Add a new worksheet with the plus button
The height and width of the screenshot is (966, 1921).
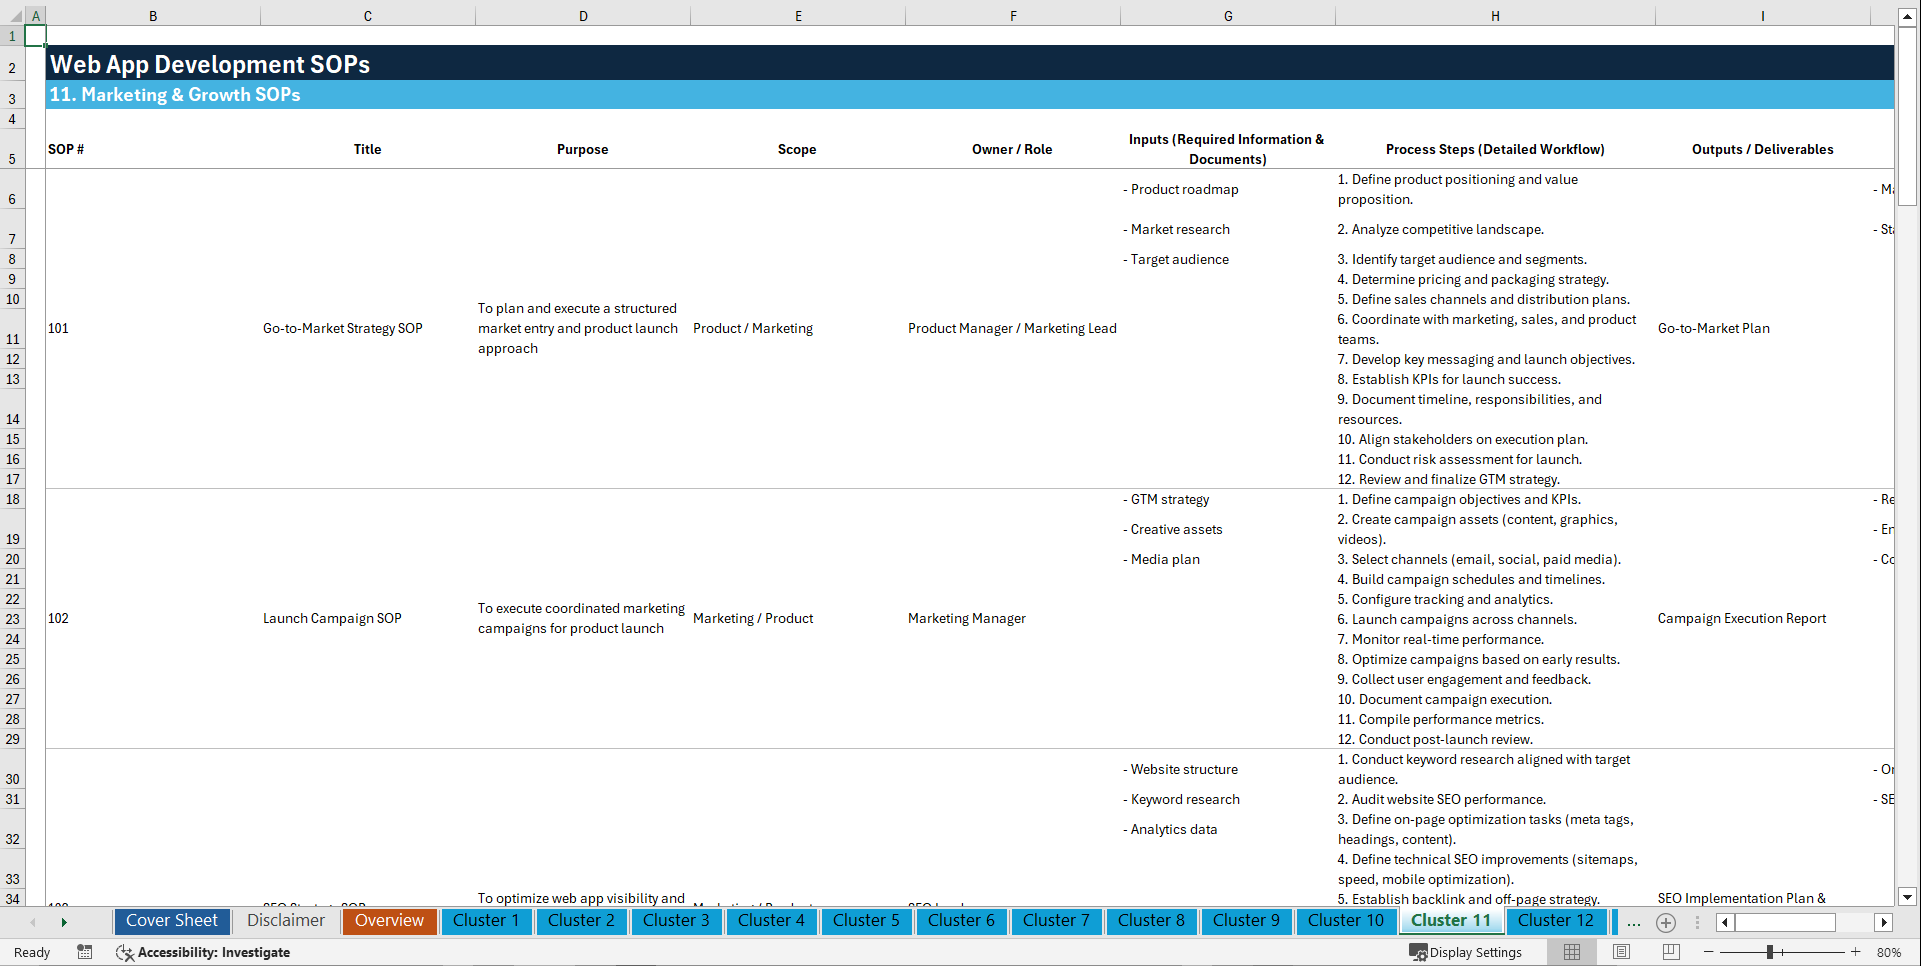tap(1666, 922)
